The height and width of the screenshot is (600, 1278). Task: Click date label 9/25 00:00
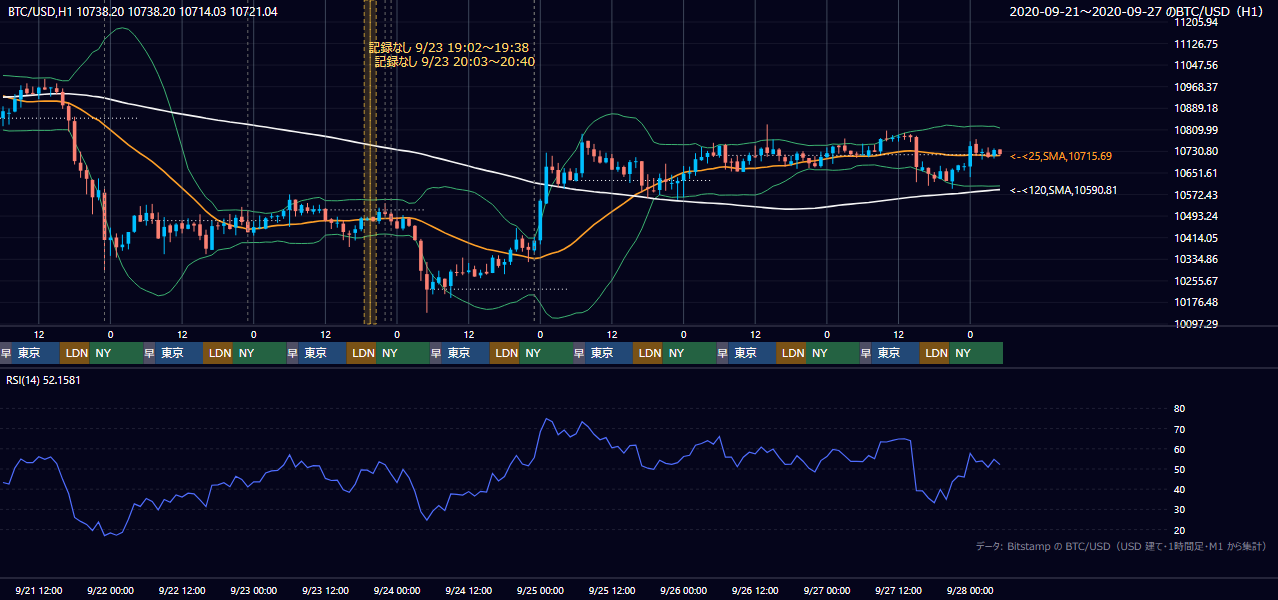pos(541,590)
